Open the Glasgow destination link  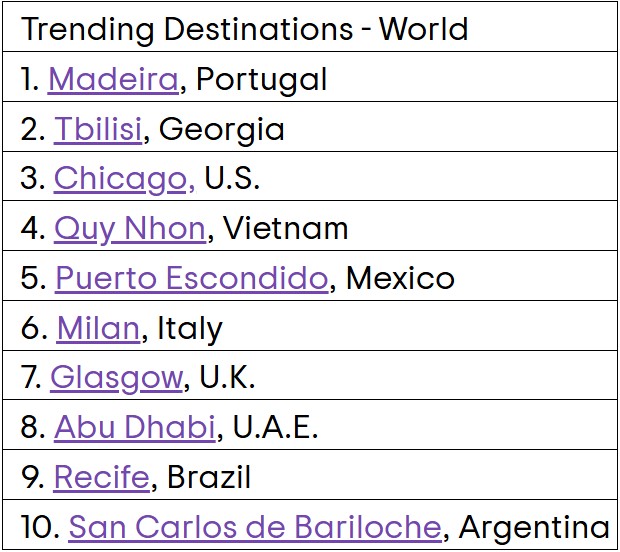116,377
